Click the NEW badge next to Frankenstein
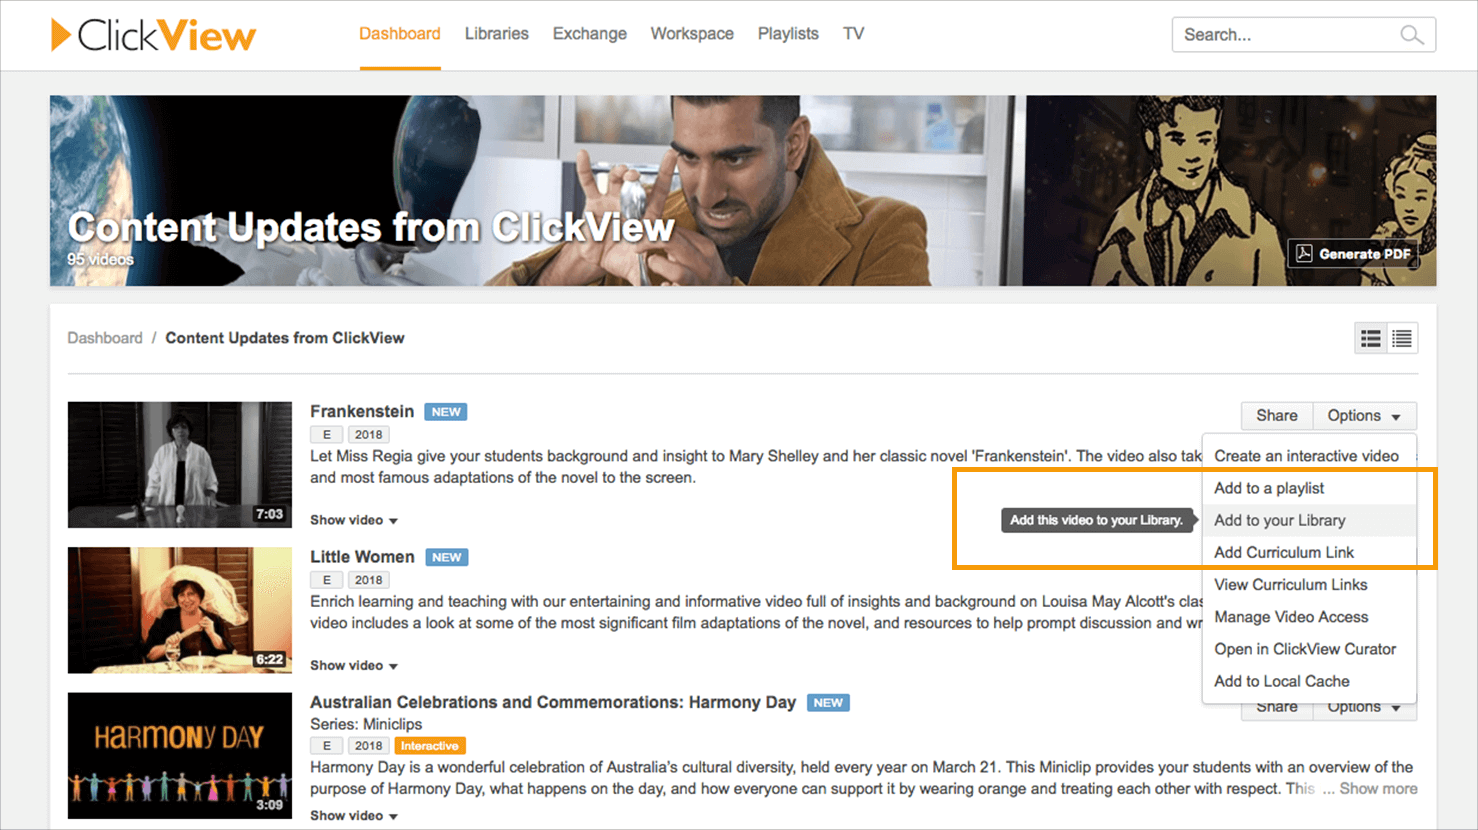 [445, 411]
